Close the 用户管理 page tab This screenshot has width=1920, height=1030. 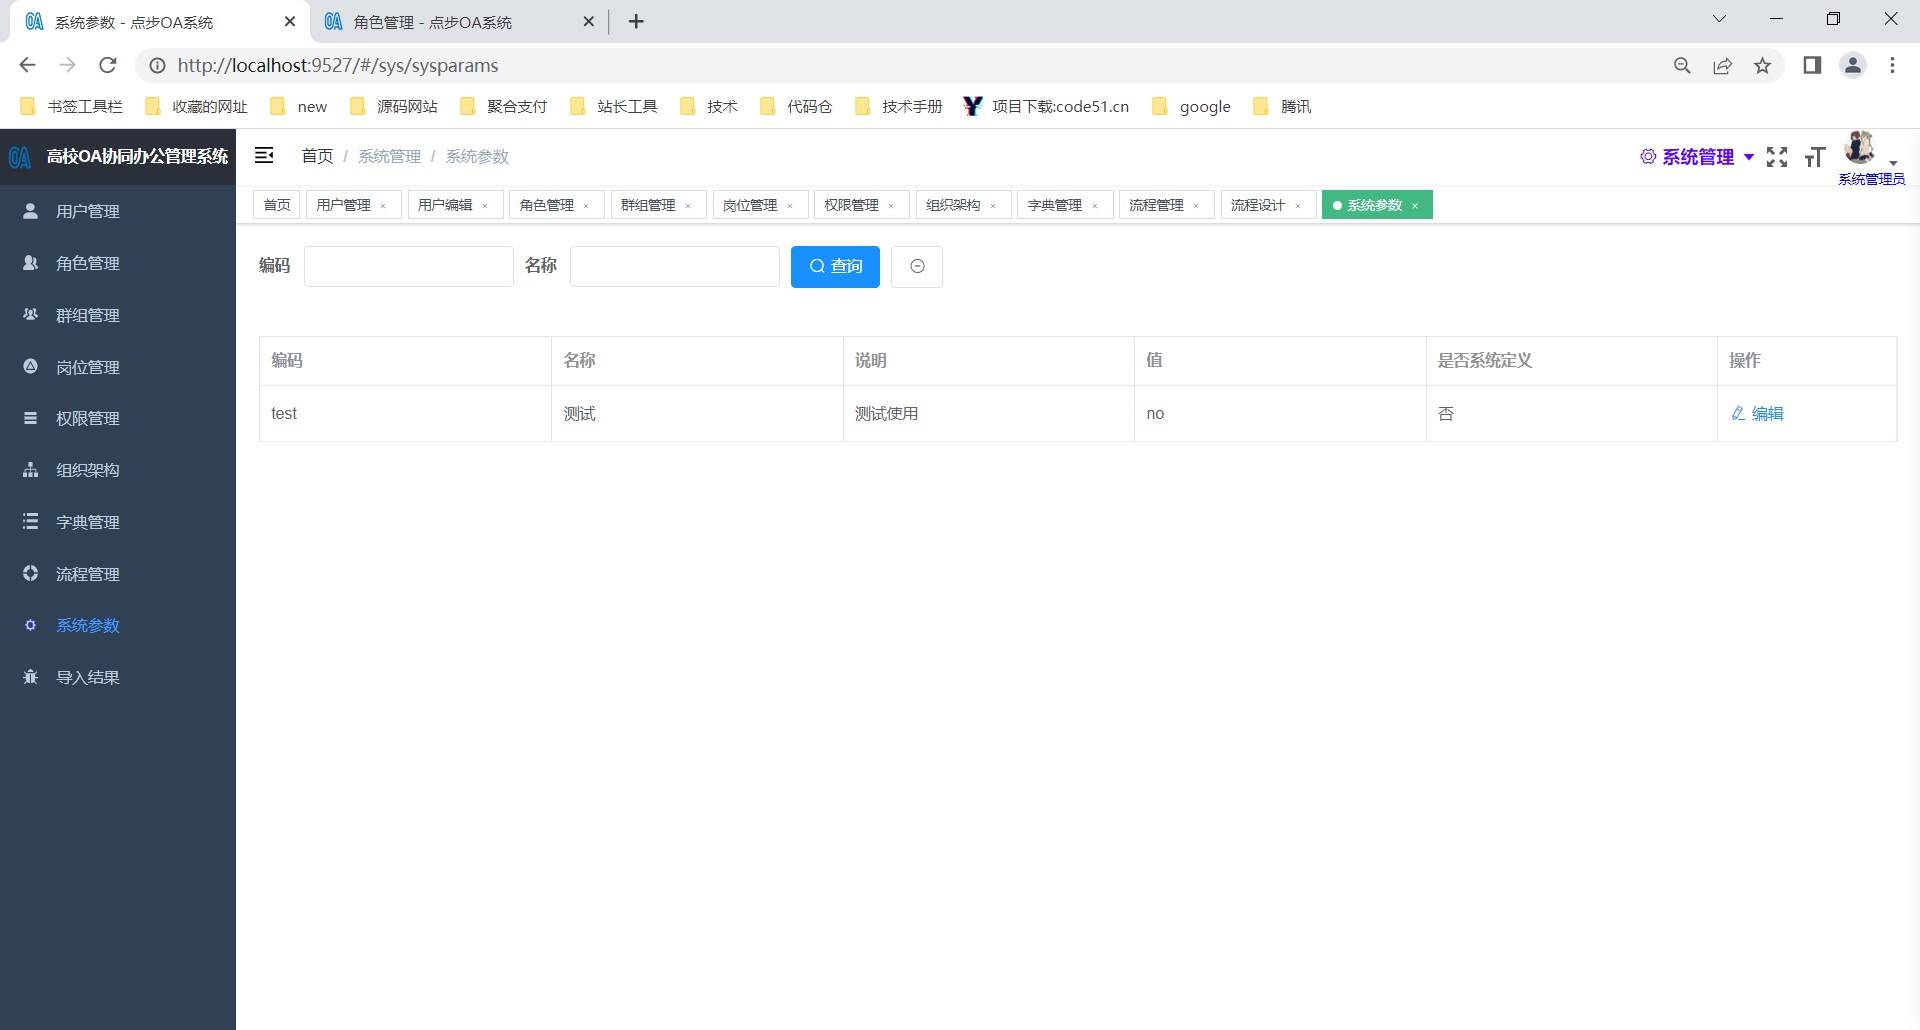click(x=383, y=206)
